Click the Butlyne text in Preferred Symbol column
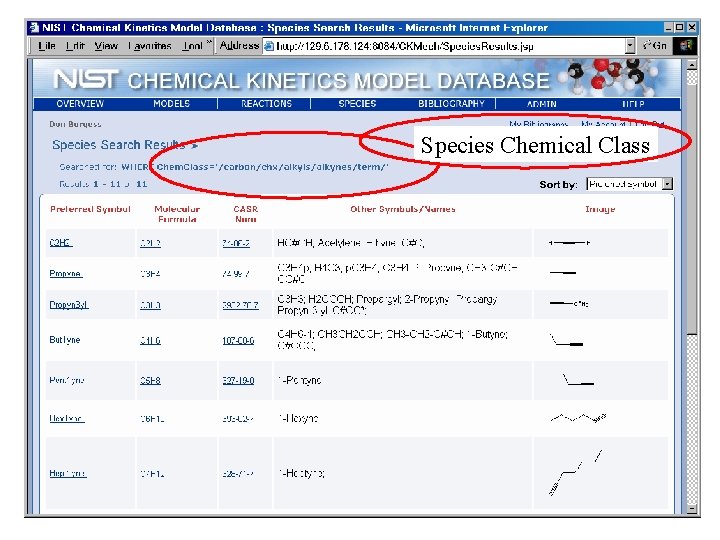Image resolution: width=720 pixels, height=540 pixels. (x=64, y=340)
